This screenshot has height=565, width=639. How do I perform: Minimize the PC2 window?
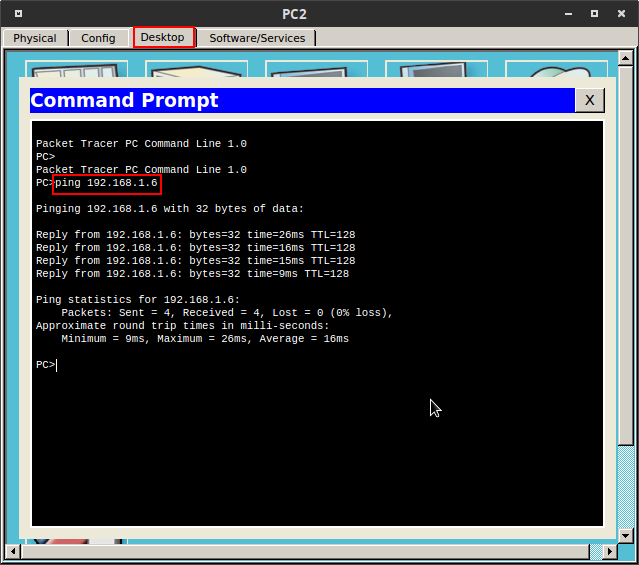(568, 14)
